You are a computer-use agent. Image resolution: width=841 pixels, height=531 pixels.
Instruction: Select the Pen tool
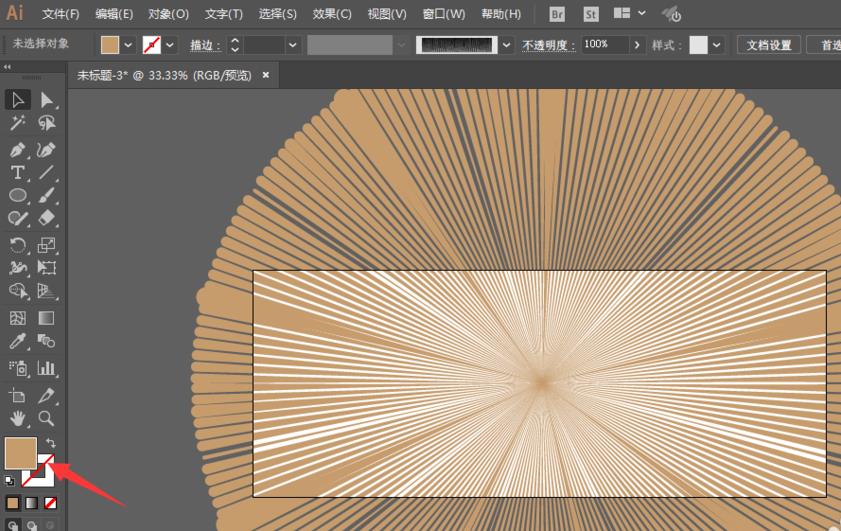pyautogui.click(x=17, y=149)
